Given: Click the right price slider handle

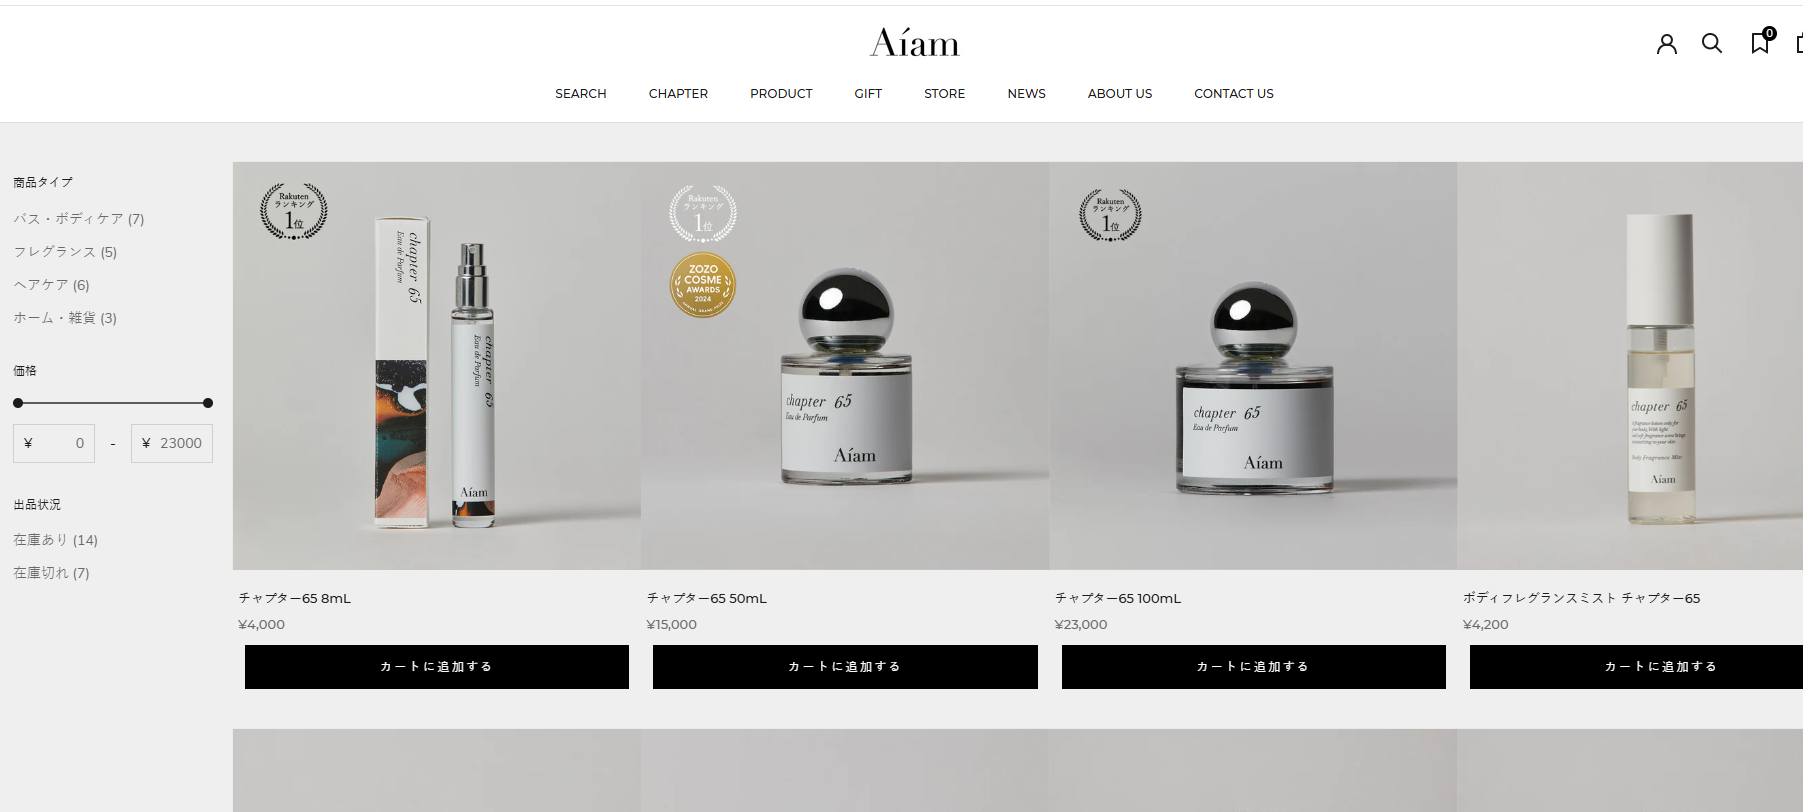Looking at the screenshot, I should pos(208,403).
